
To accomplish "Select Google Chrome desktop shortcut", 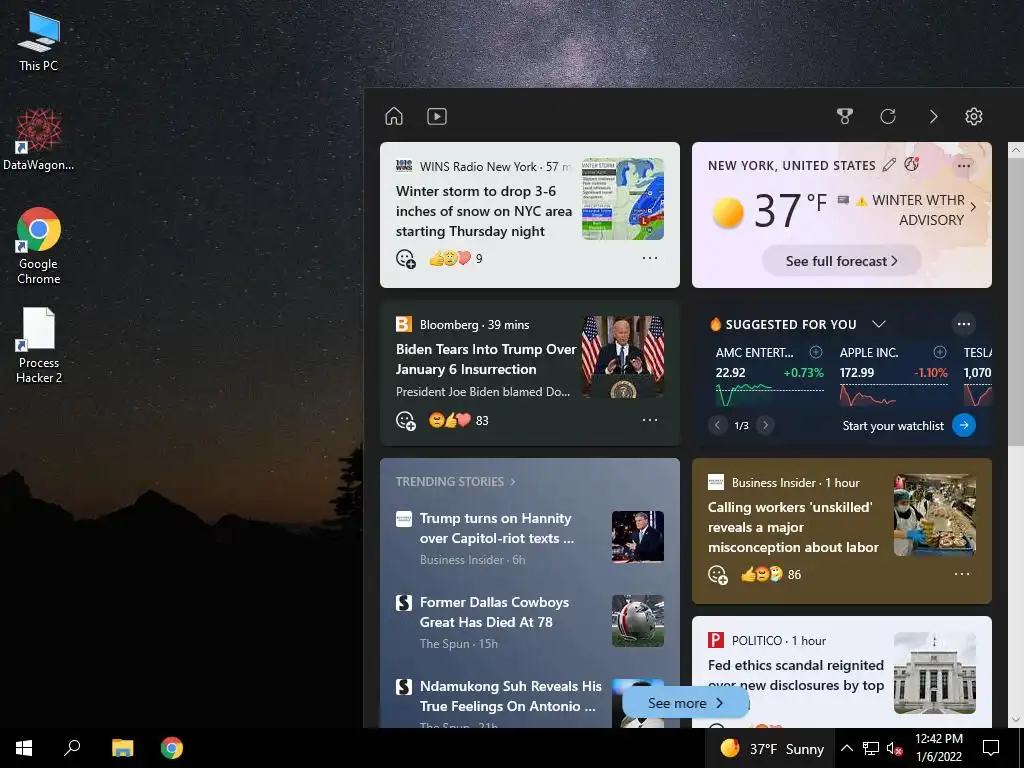I will pos(39,246).
